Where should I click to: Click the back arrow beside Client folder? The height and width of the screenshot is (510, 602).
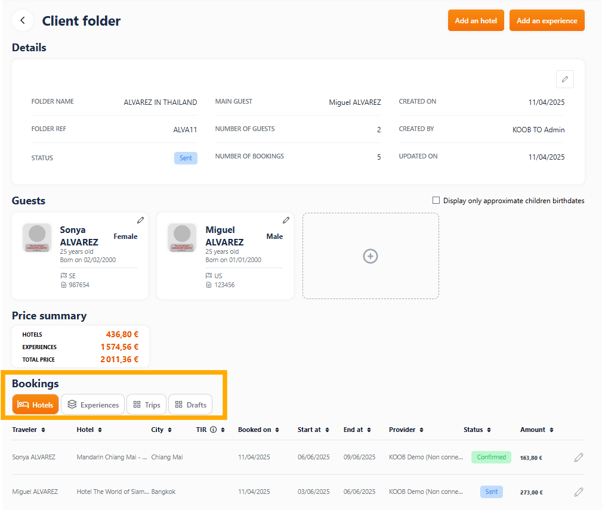click(x=23, y=21)
